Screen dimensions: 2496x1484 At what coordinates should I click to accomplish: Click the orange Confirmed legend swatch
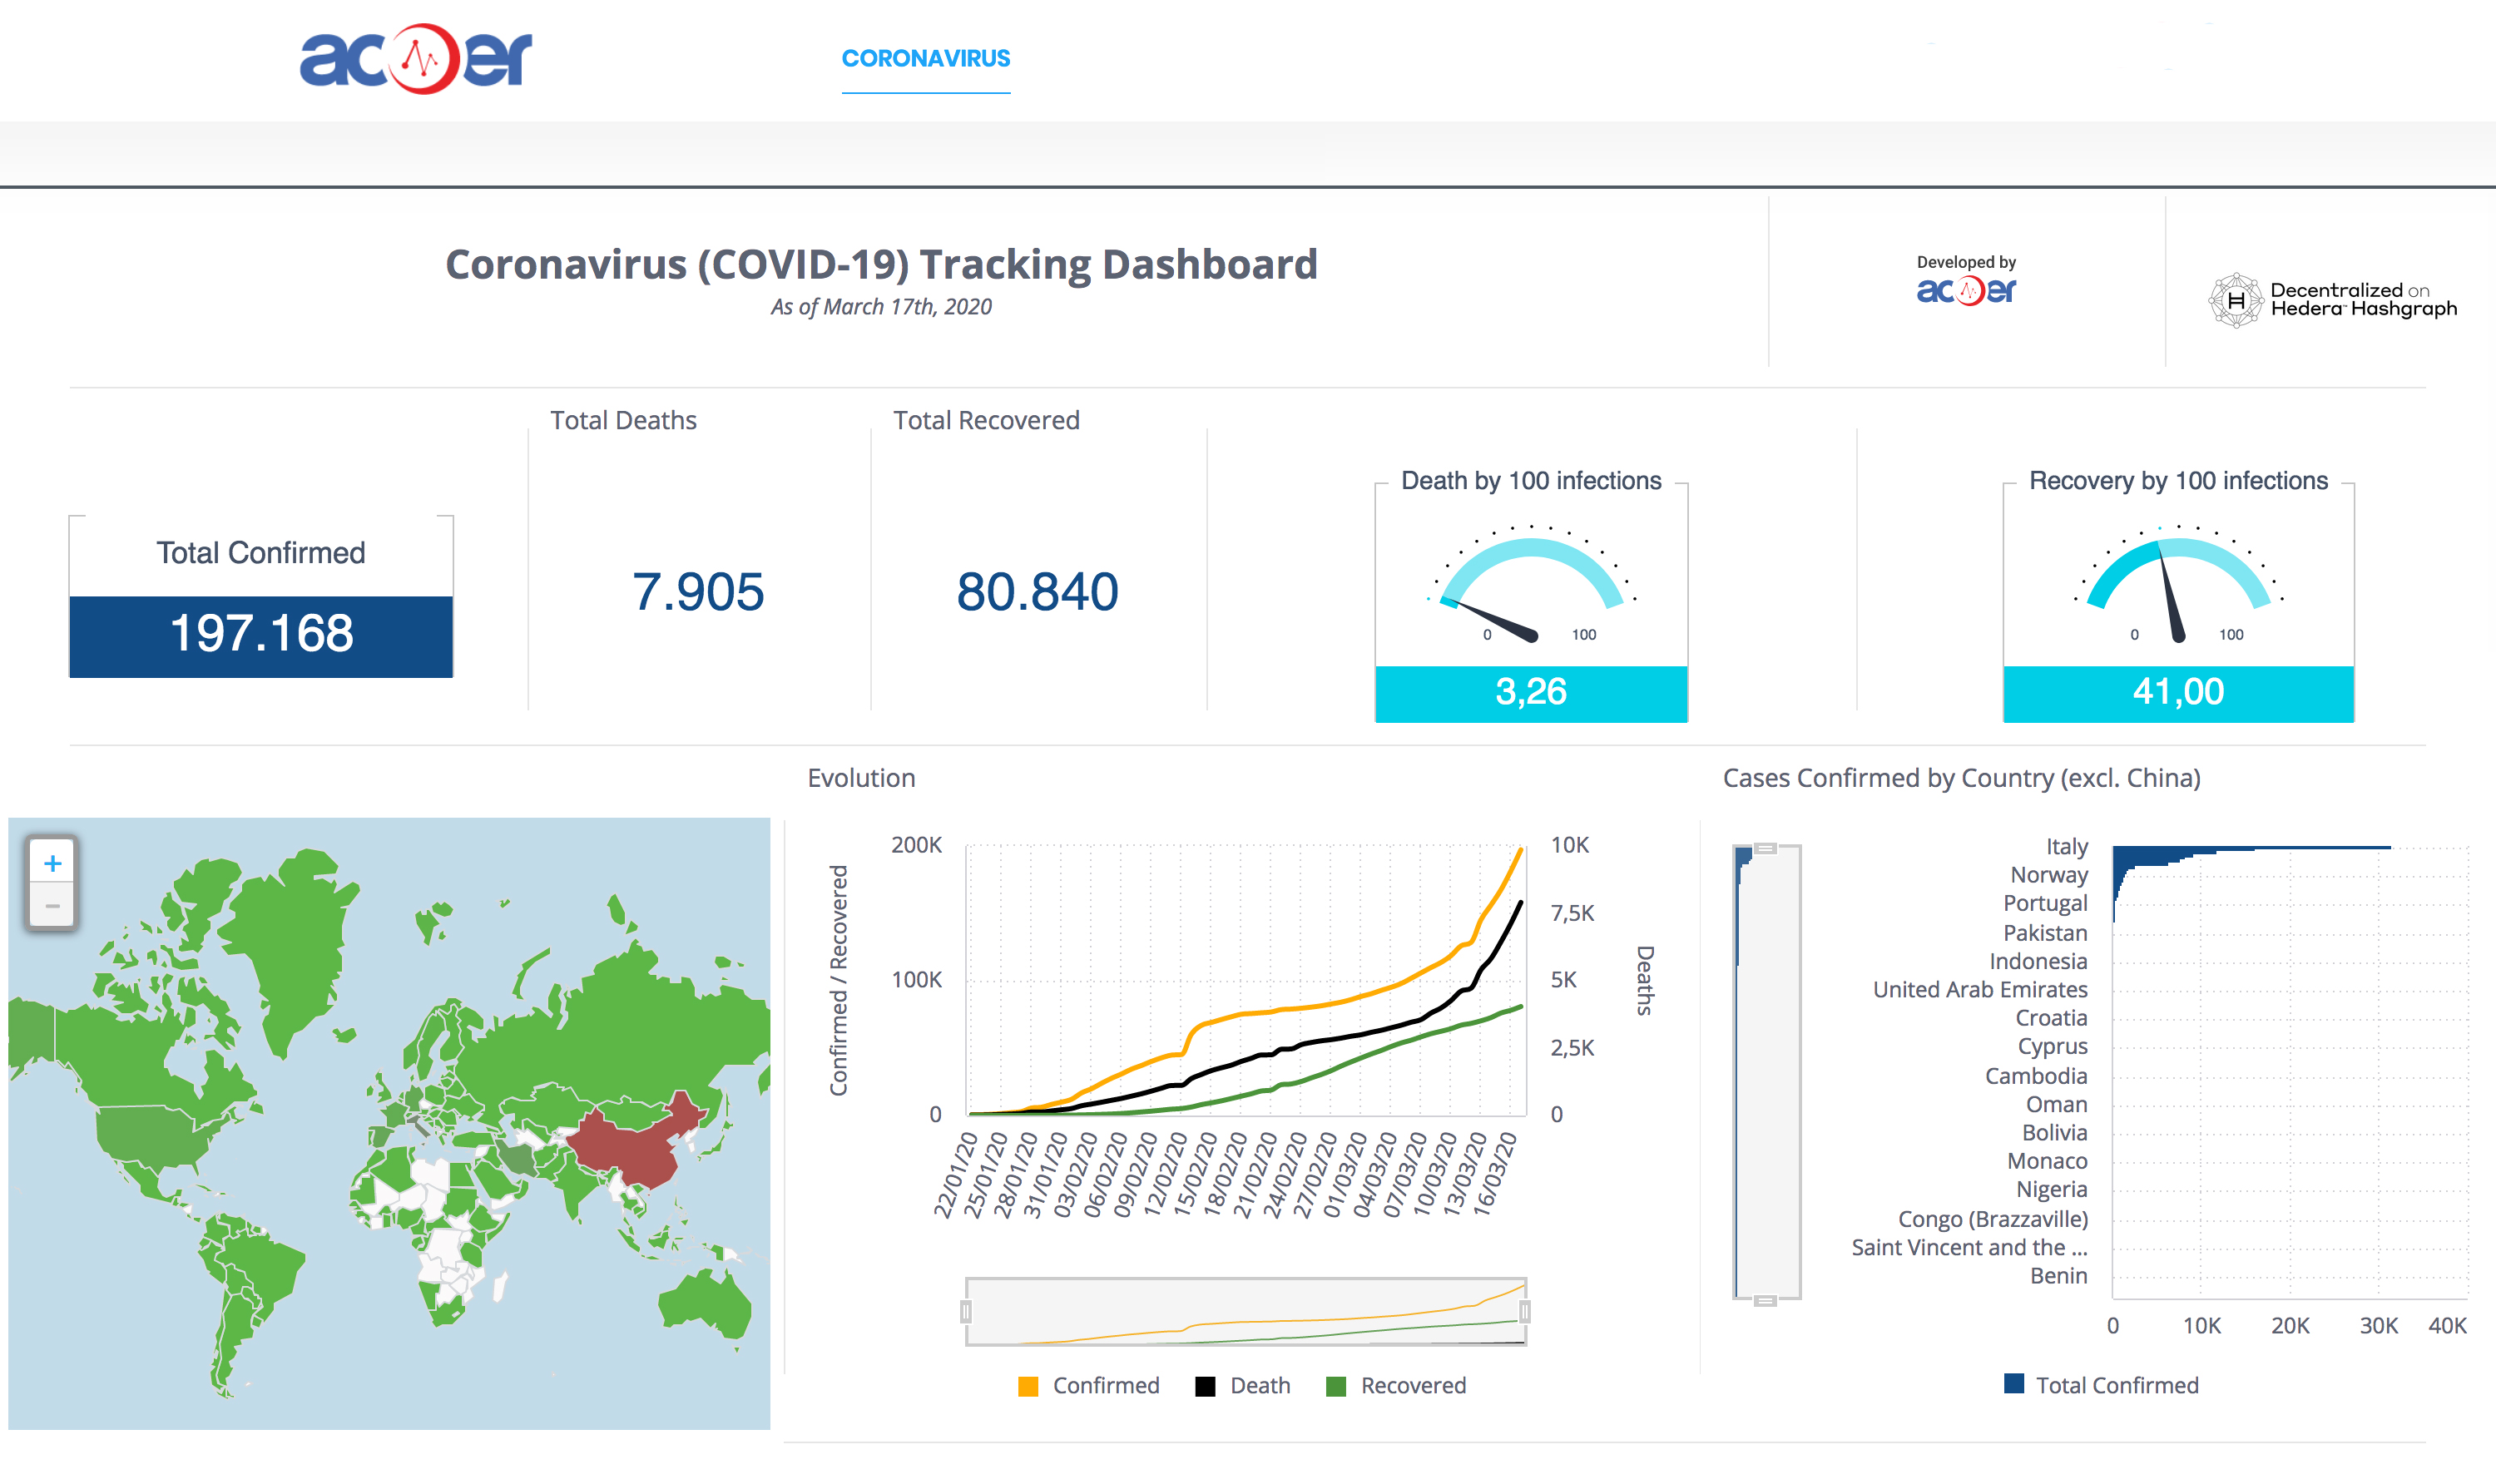1028,1386
